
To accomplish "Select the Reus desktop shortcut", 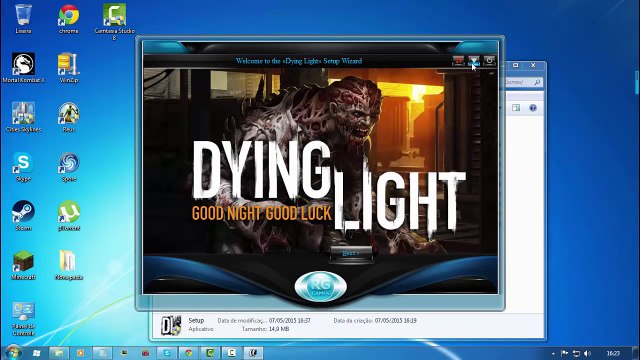I will point(69,117).
